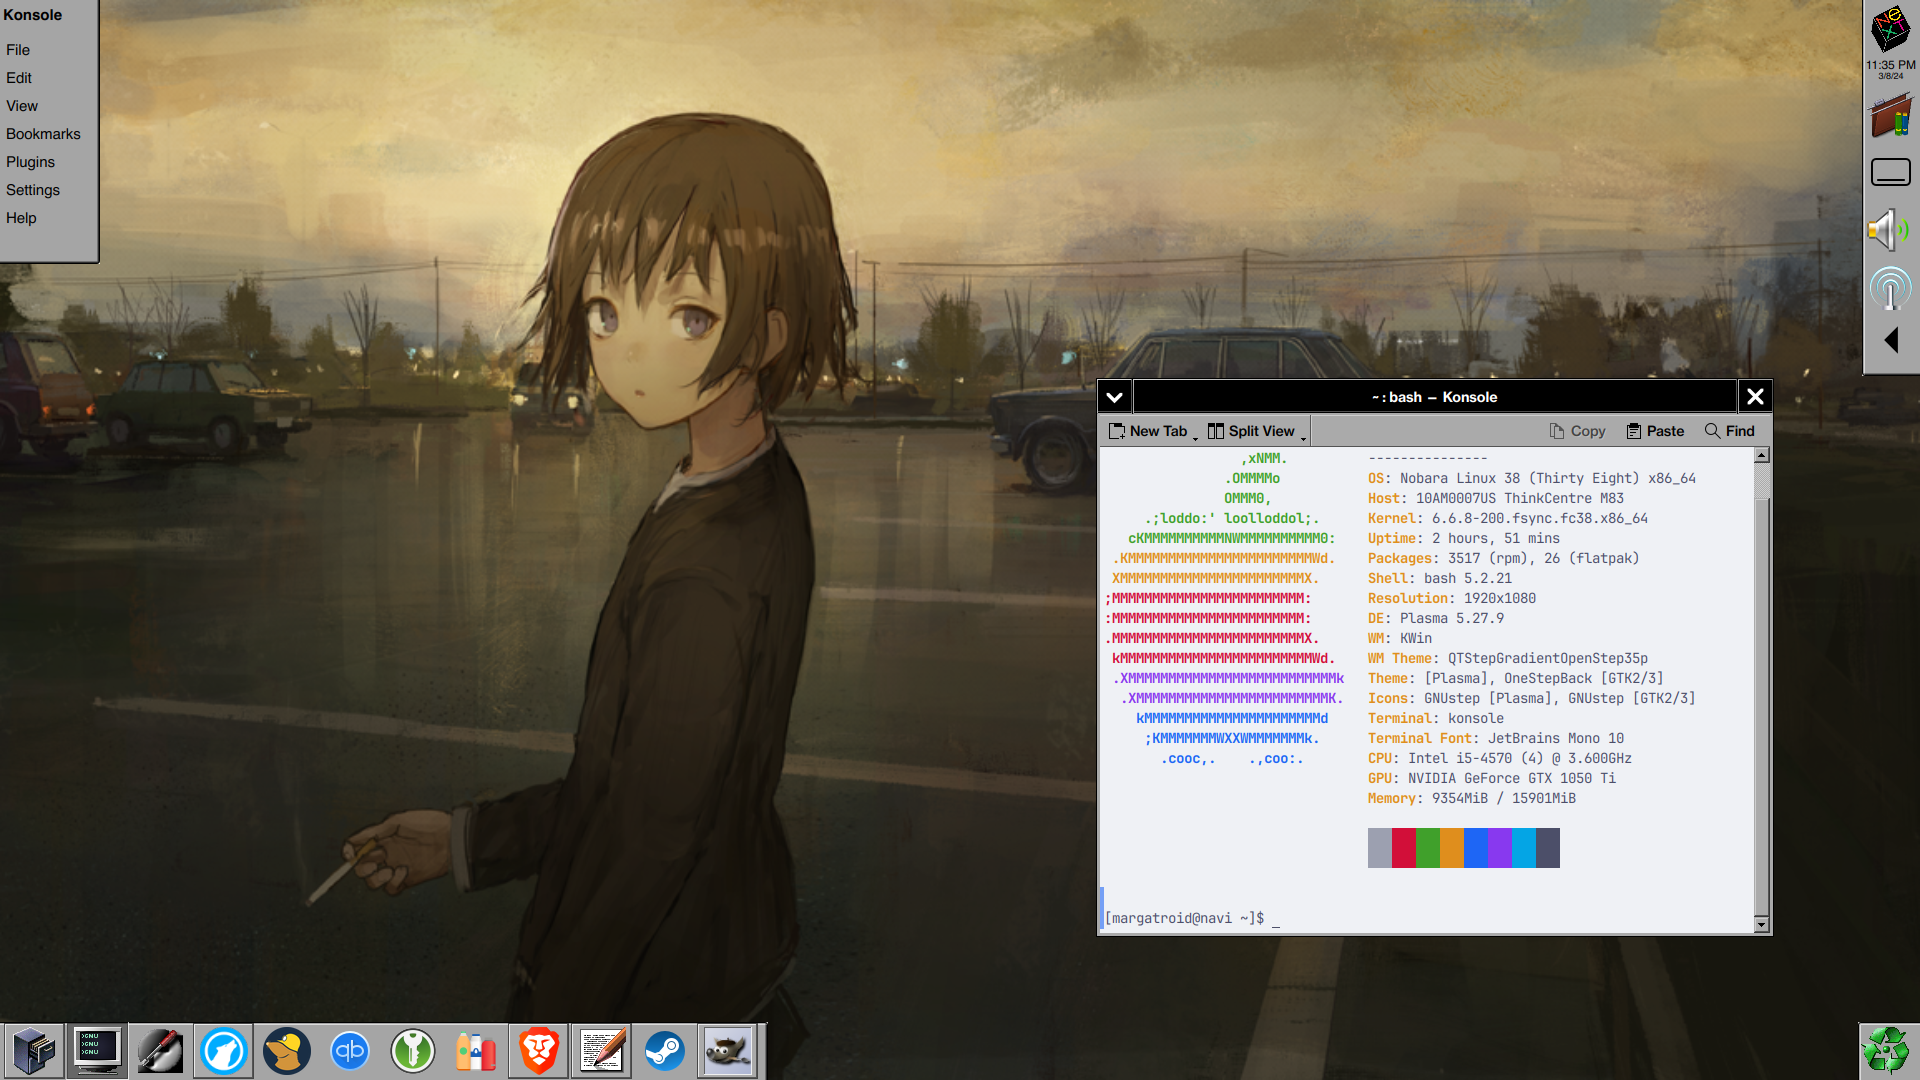Launch the text editor with pencil icon
This screenshot has width=1920, height=1080.
click(x=601, y=1051)
